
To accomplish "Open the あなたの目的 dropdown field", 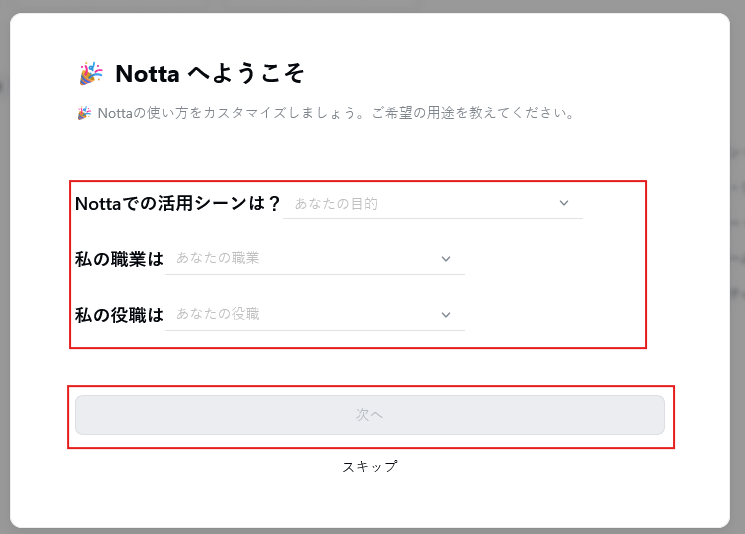I will (433, 204).
